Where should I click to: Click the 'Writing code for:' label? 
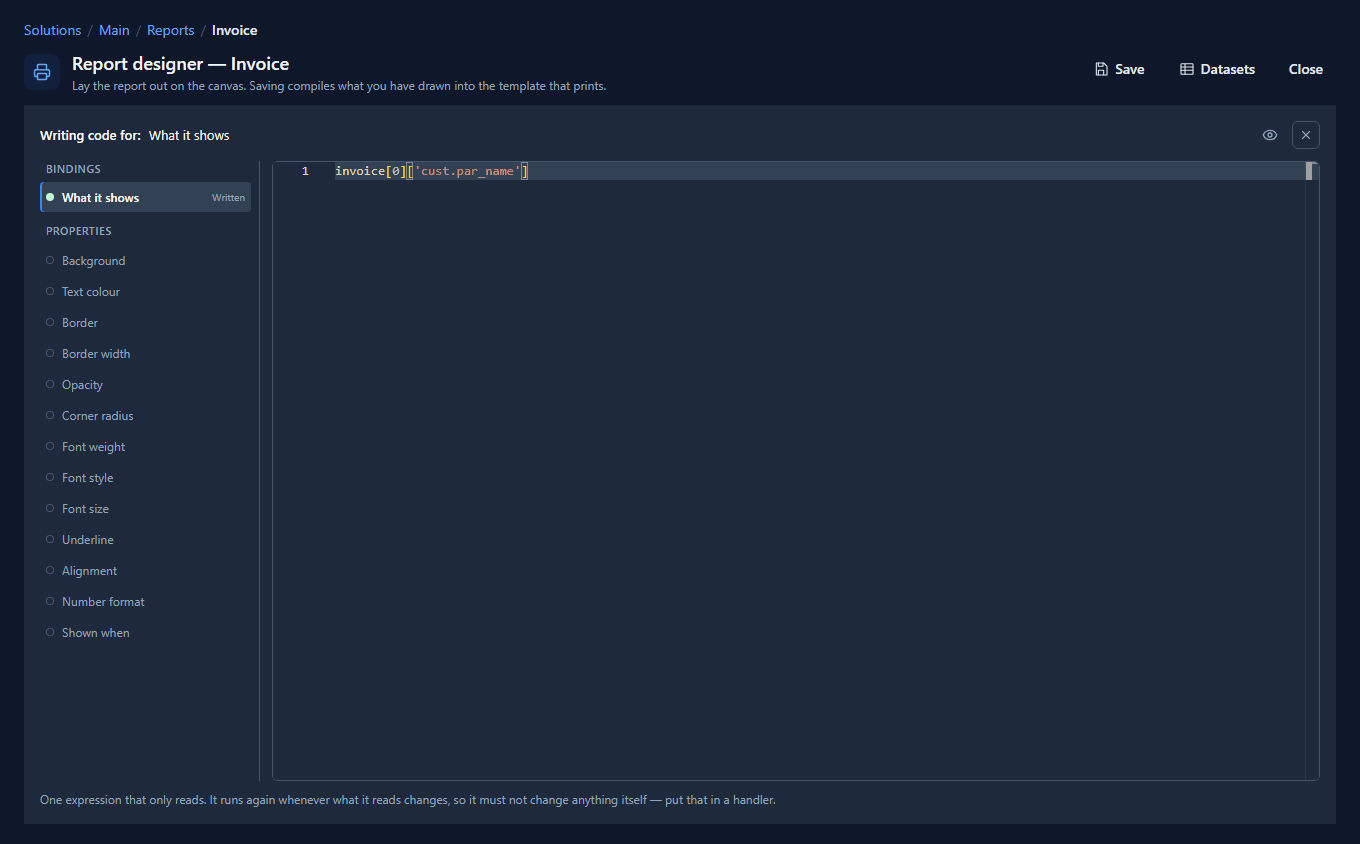pos(90,135)
